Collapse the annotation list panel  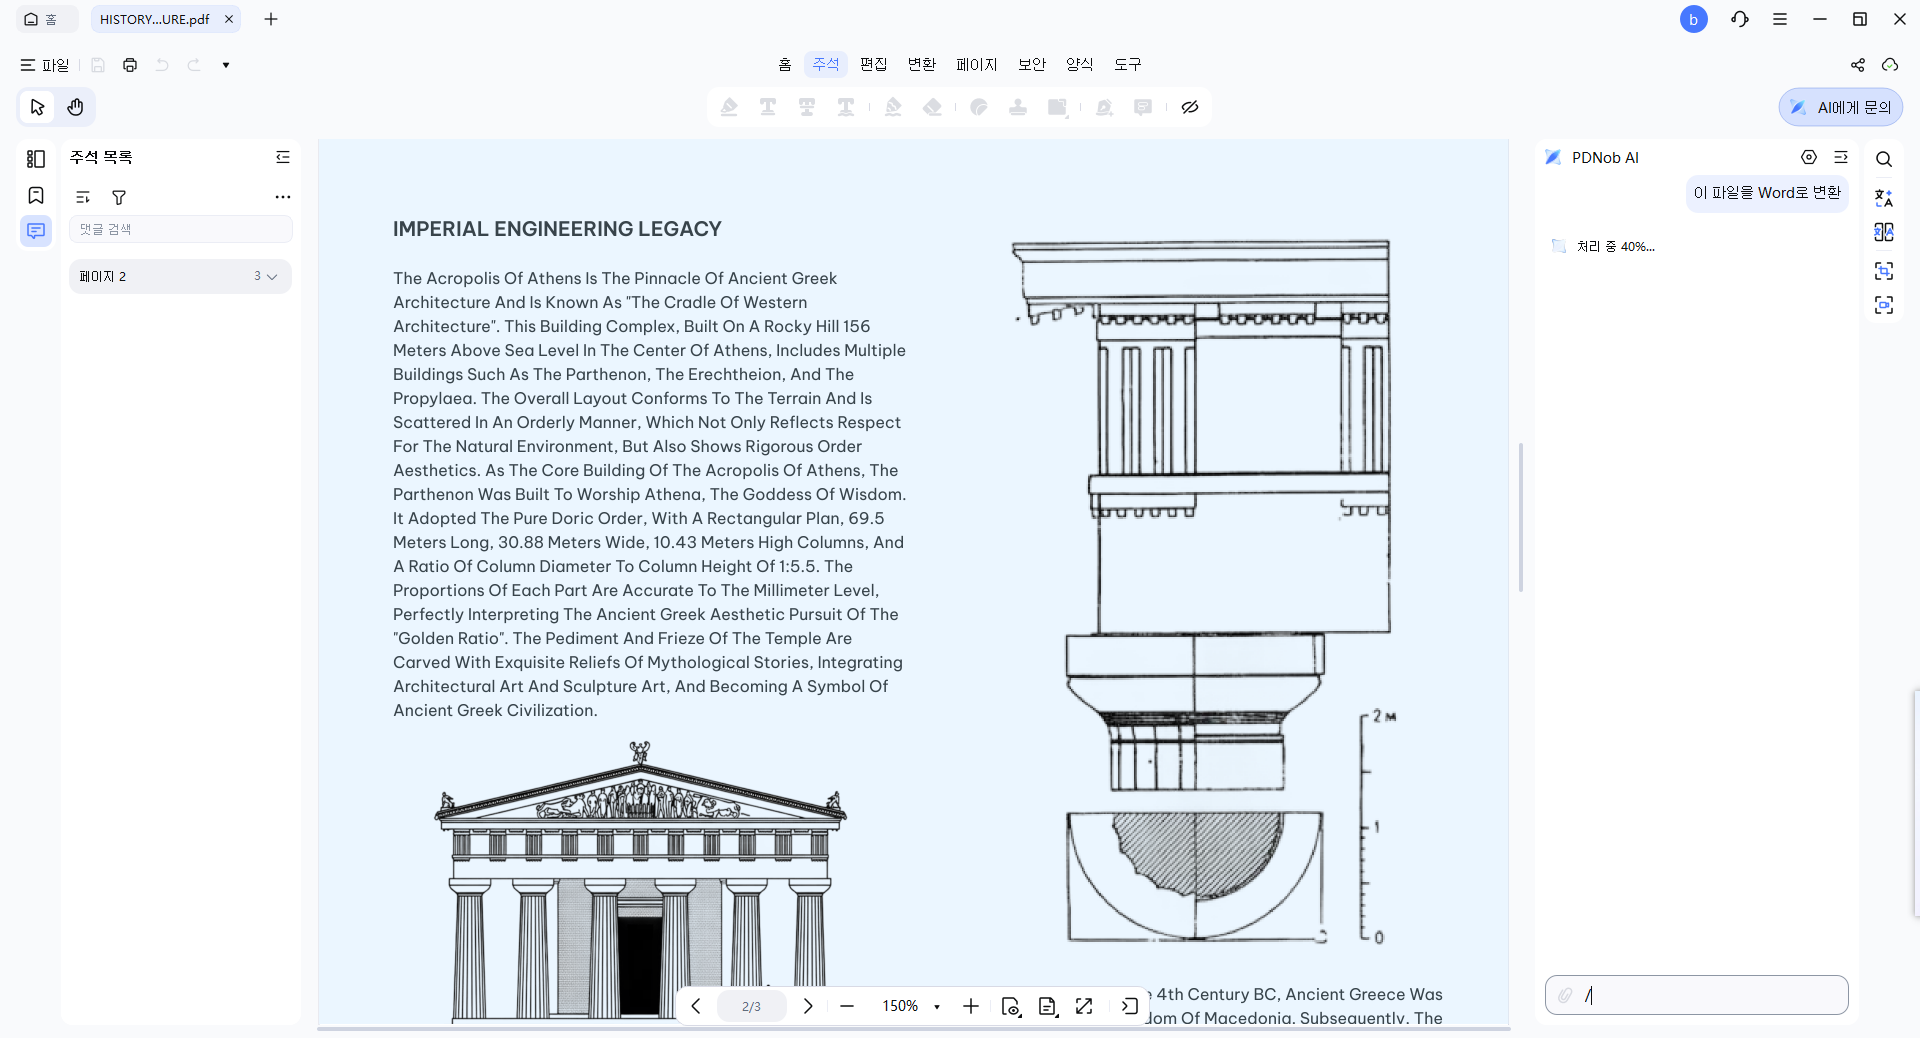(x=283, y=157)
